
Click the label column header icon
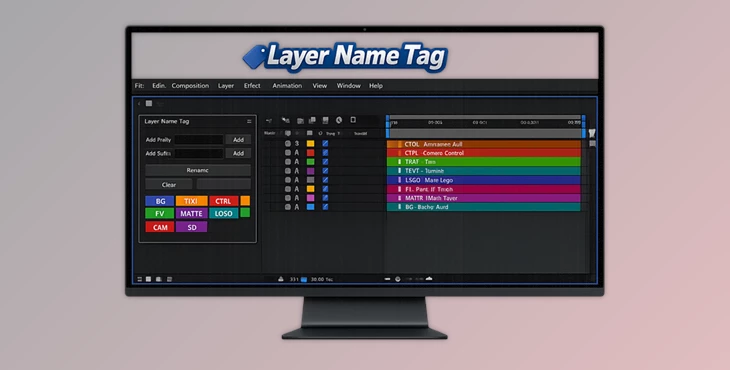coord(310,134)
